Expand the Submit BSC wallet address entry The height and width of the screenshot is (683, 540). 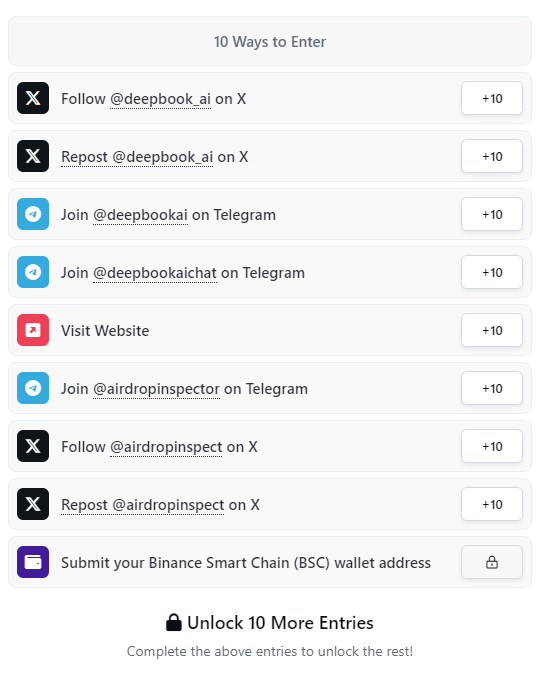tap(270, 562)
